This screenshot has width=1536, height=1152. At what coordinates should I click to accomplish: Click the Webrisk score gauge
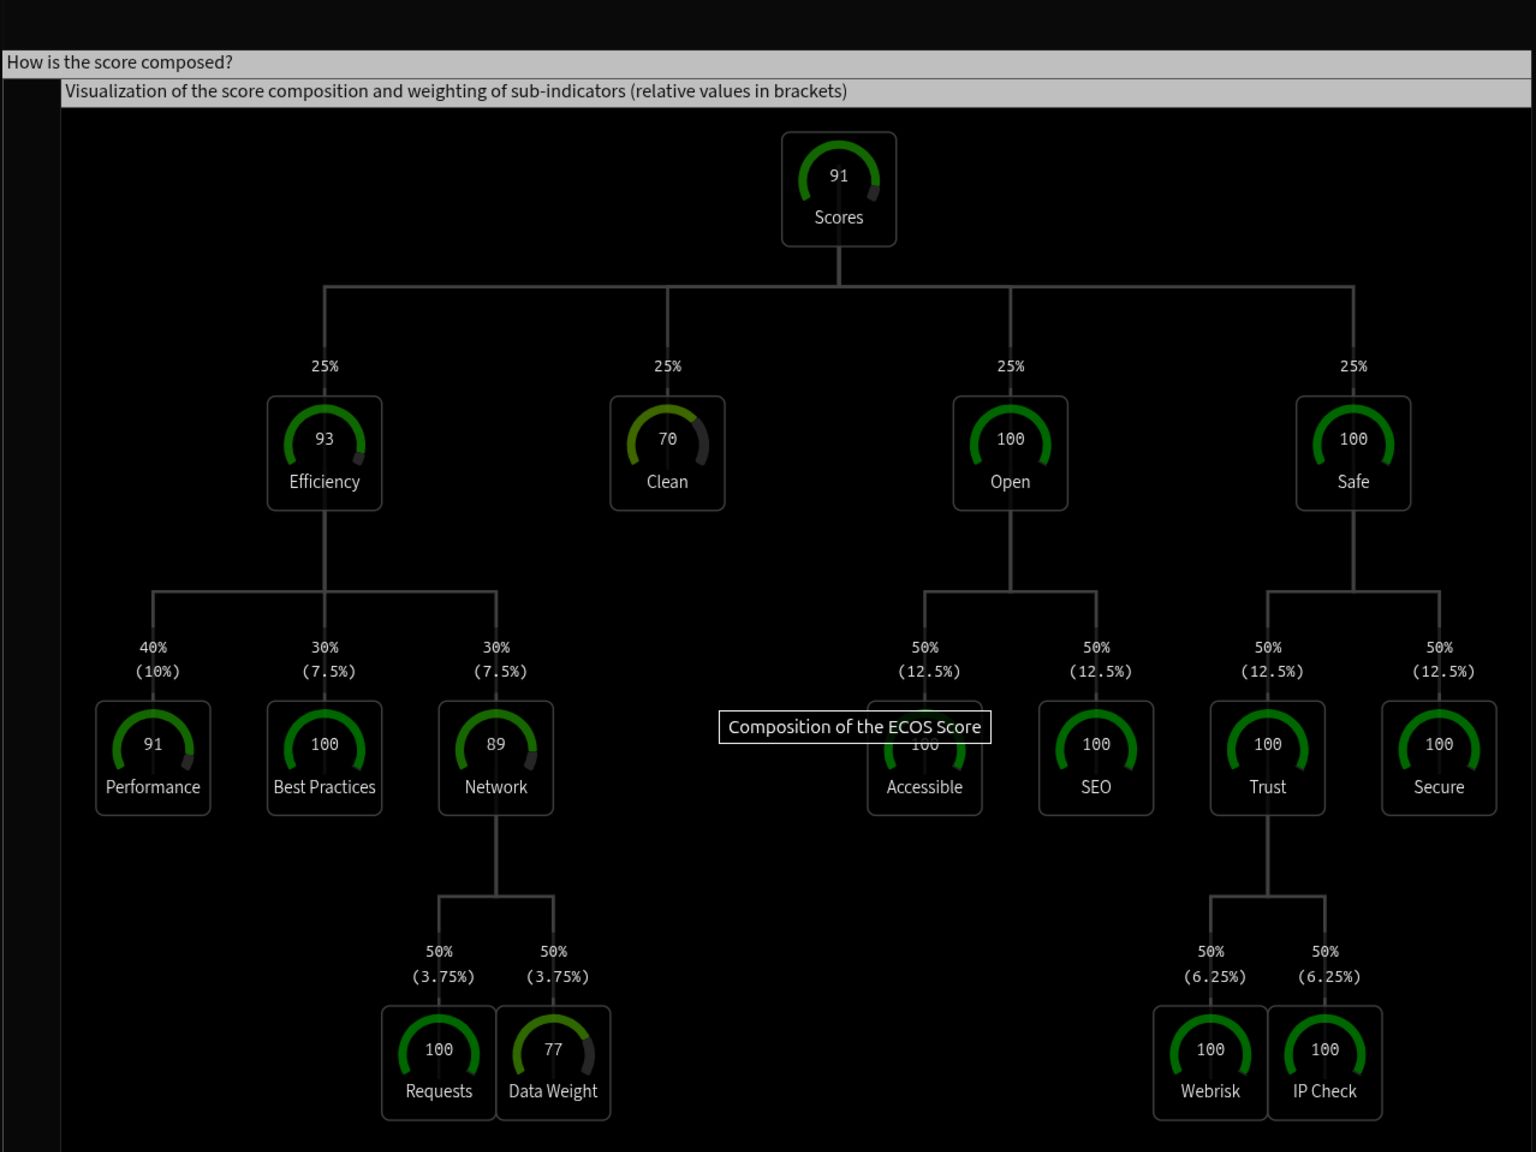click(x=1210, y=1062)
